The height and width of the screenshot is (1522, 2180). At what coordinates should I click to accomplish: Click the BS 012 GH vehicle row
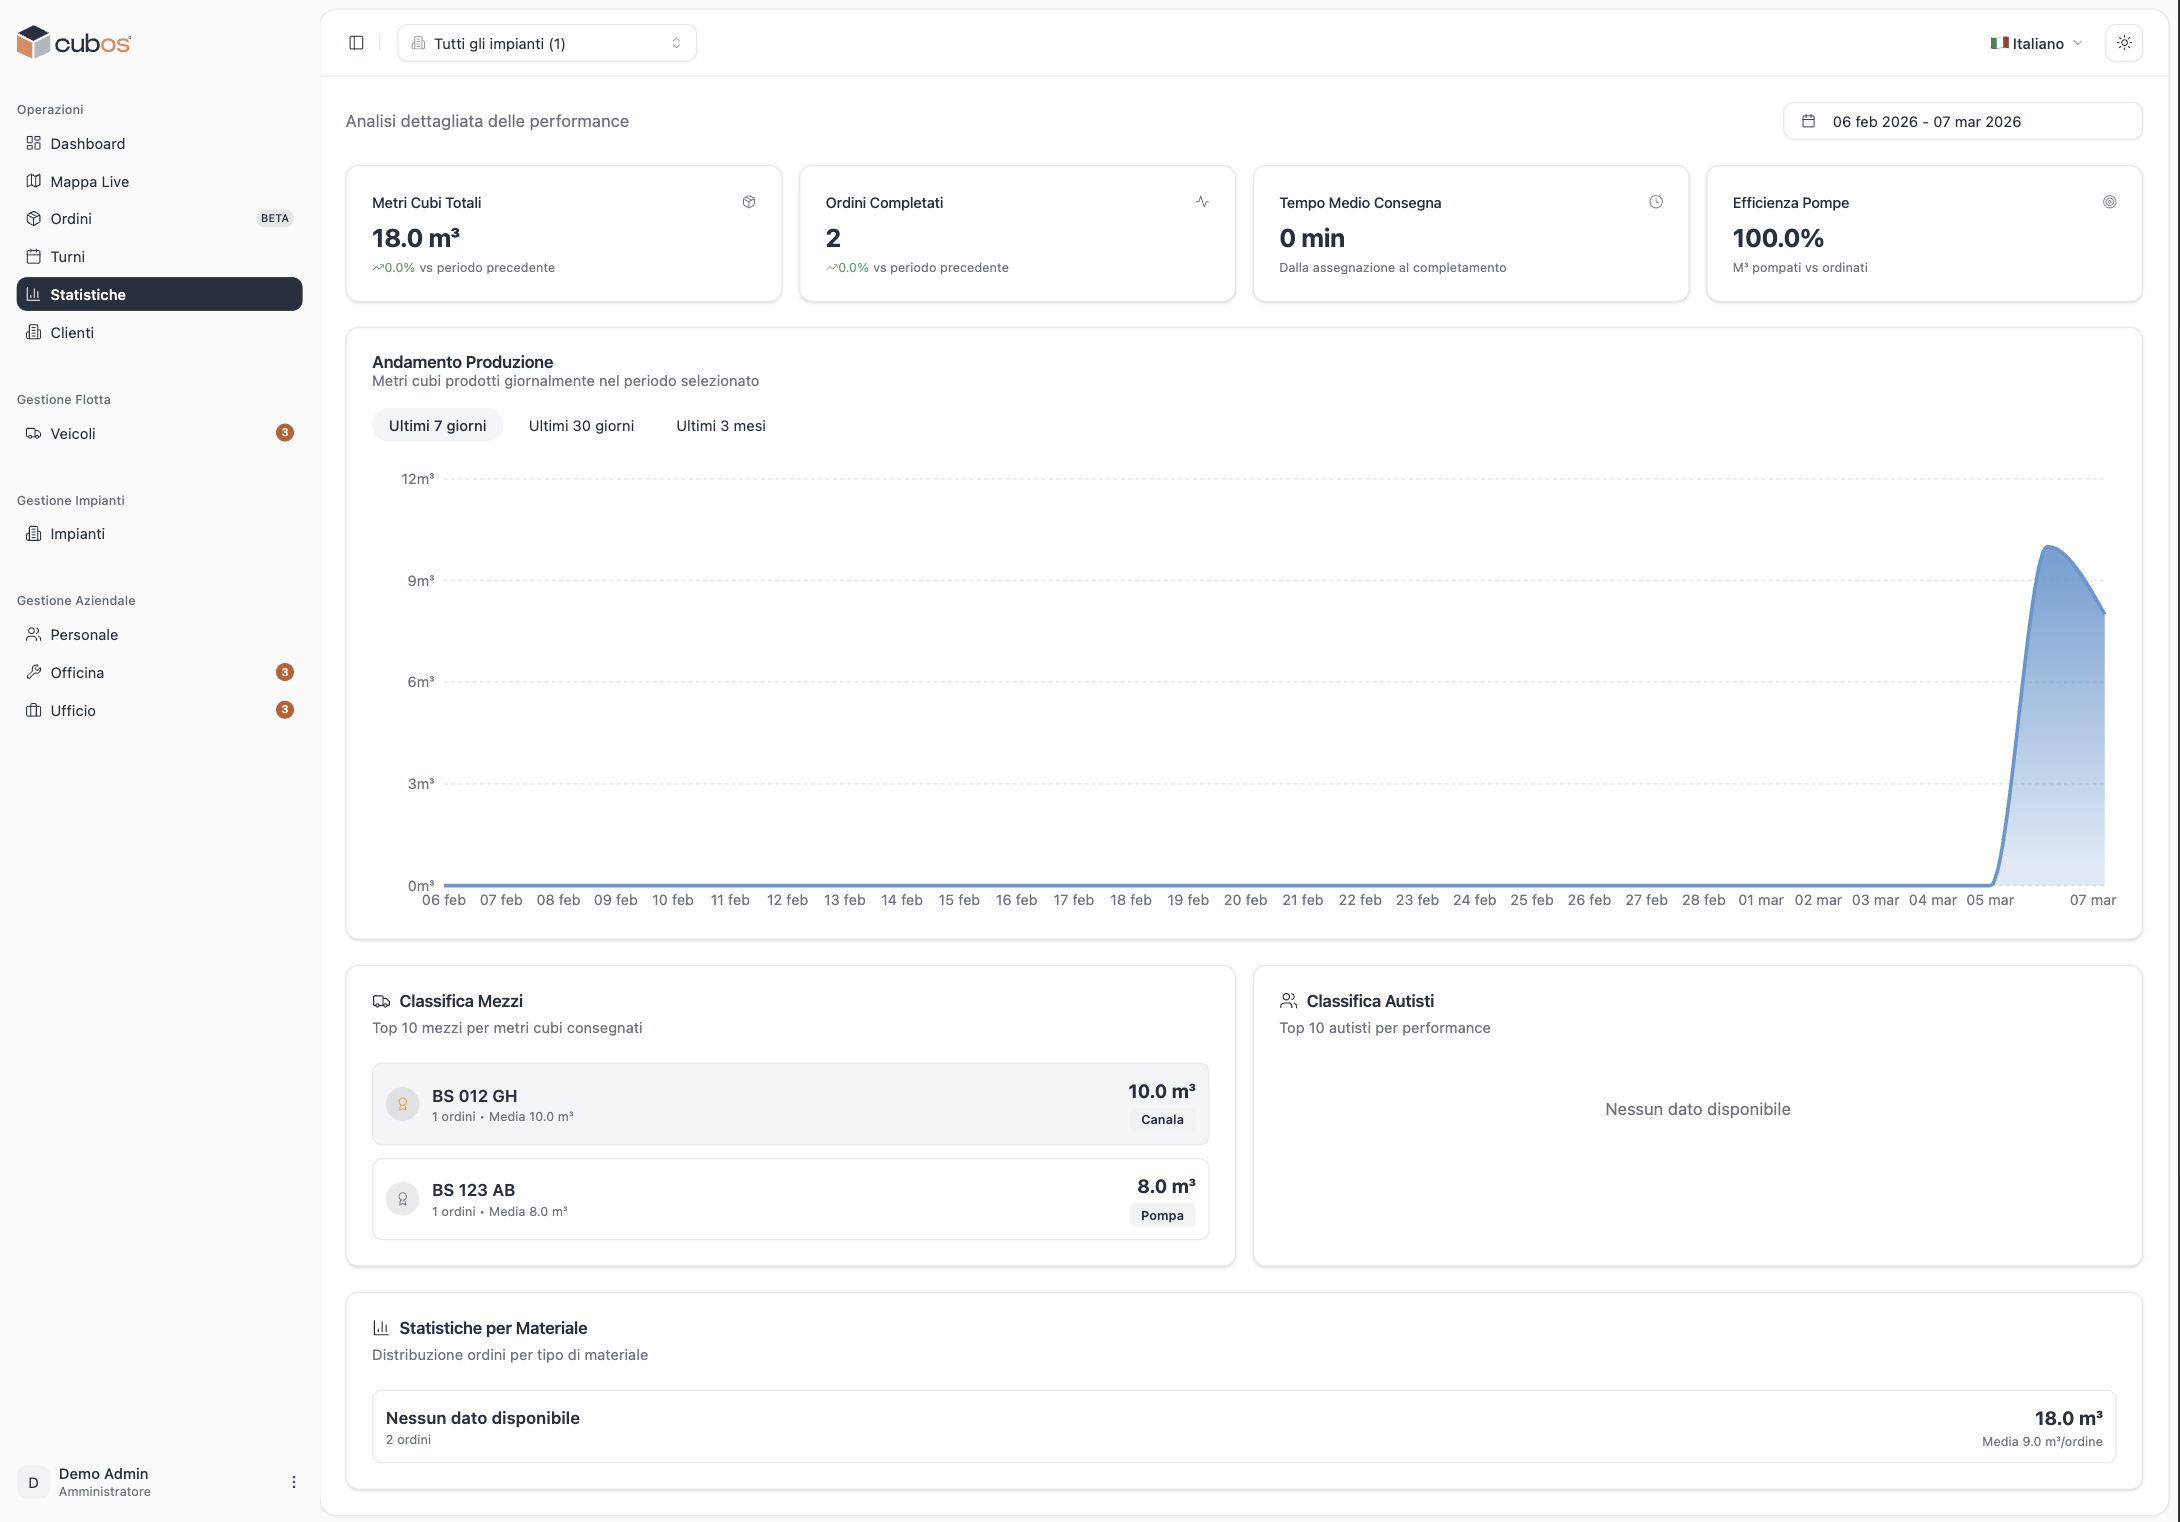click(789, 1104)
